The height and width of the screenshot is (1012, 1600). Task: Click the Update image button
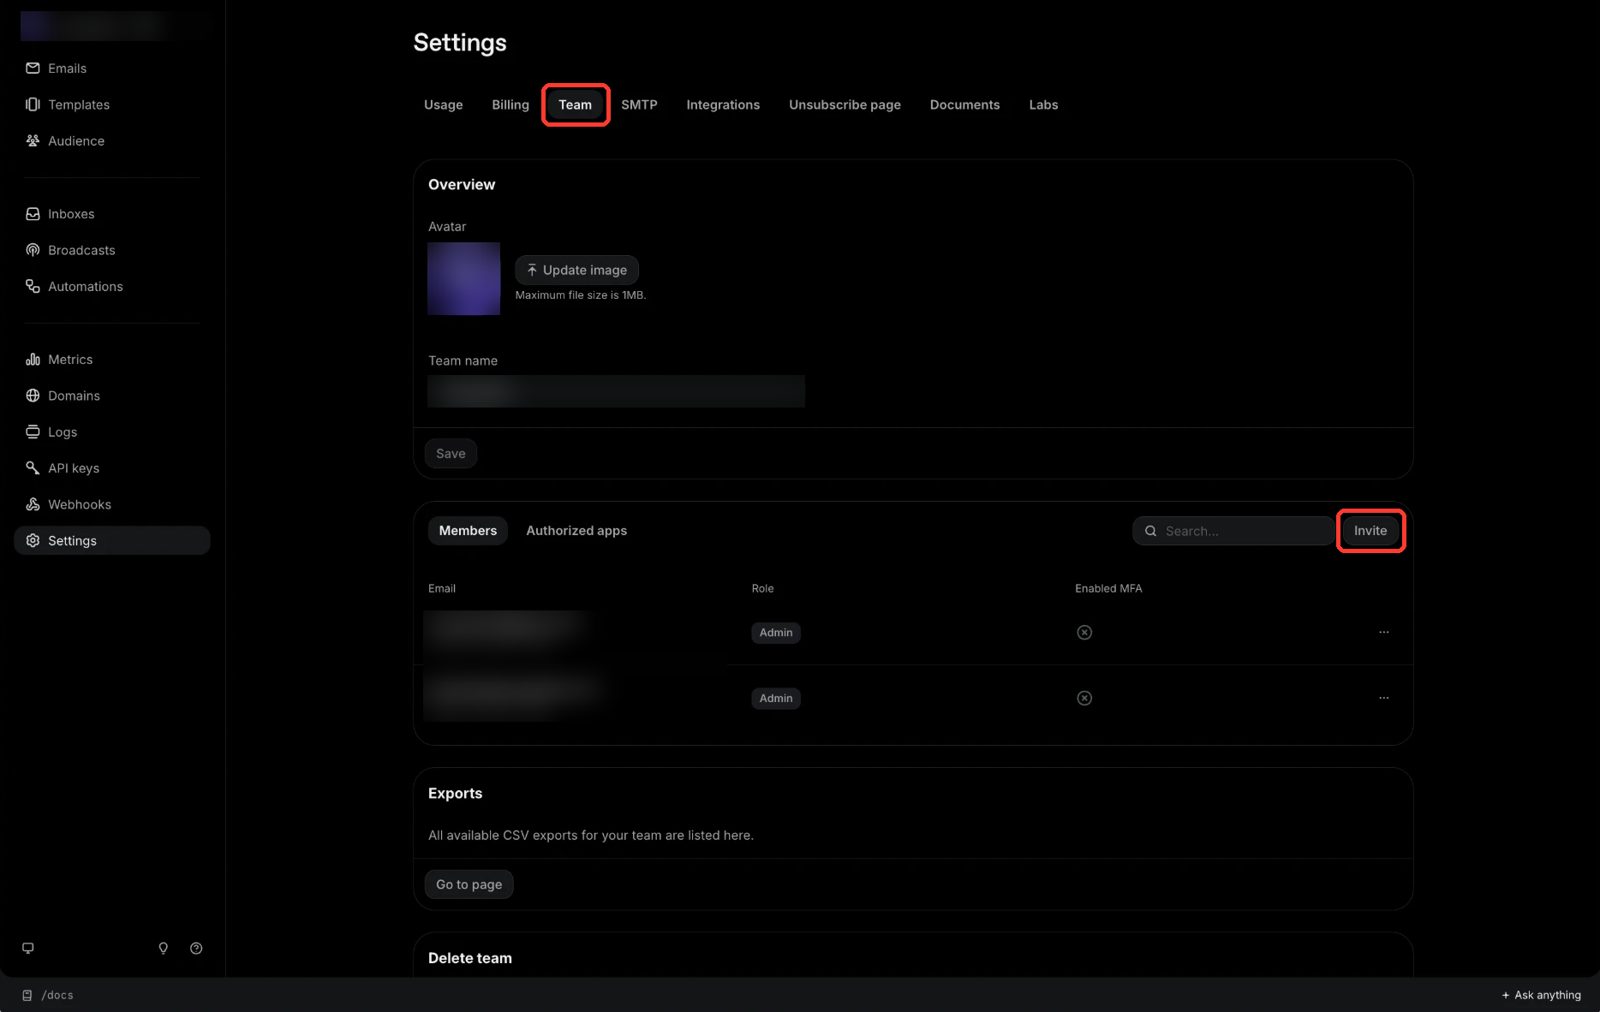tap(577, 270)
